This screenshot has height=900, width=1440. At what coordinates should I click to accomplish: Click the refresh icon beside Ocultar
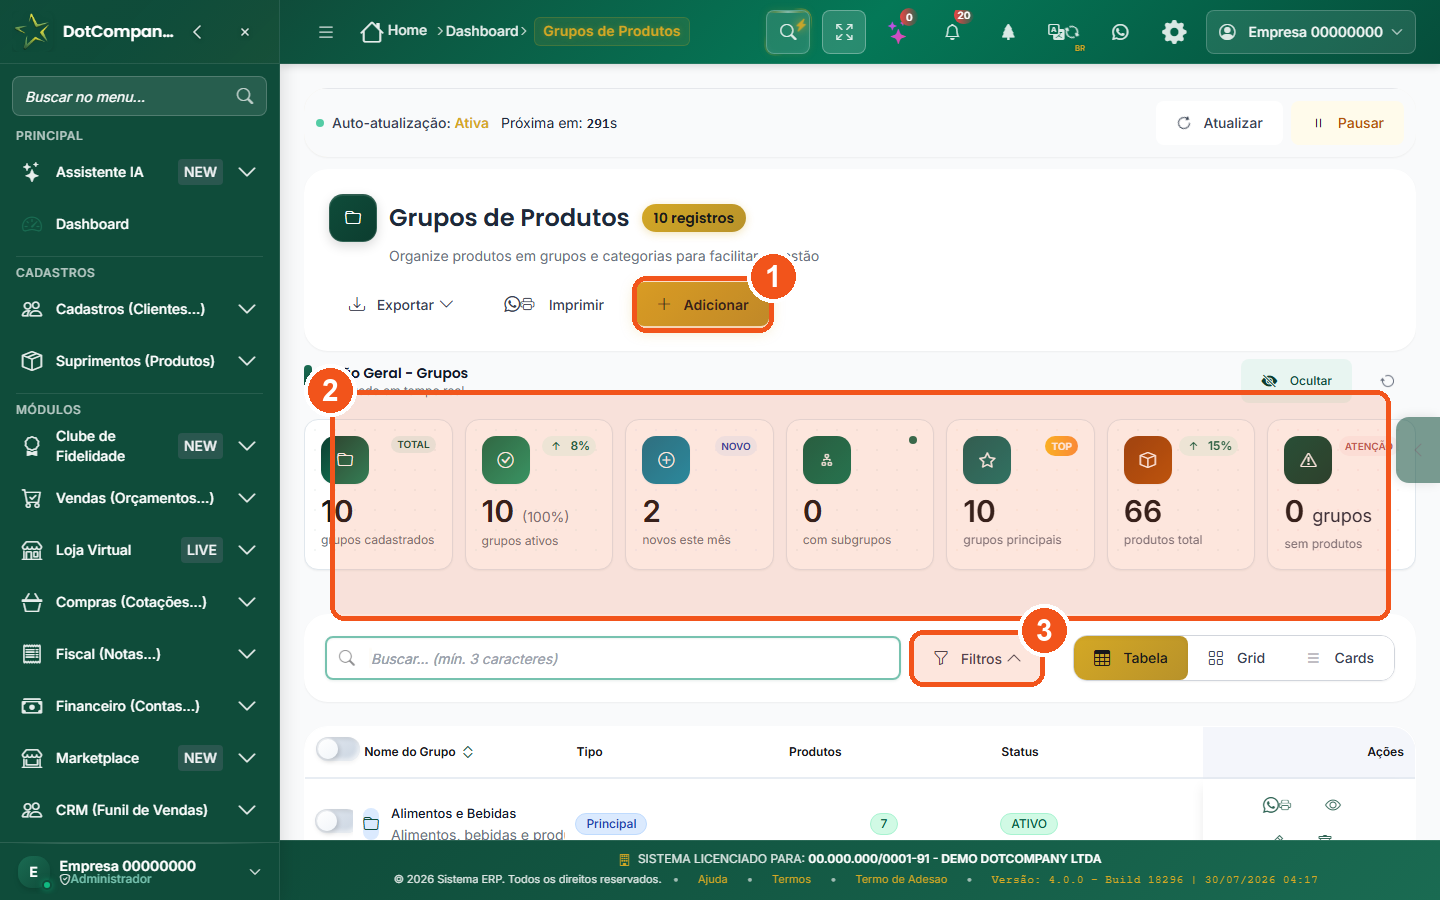(1387, 381)
